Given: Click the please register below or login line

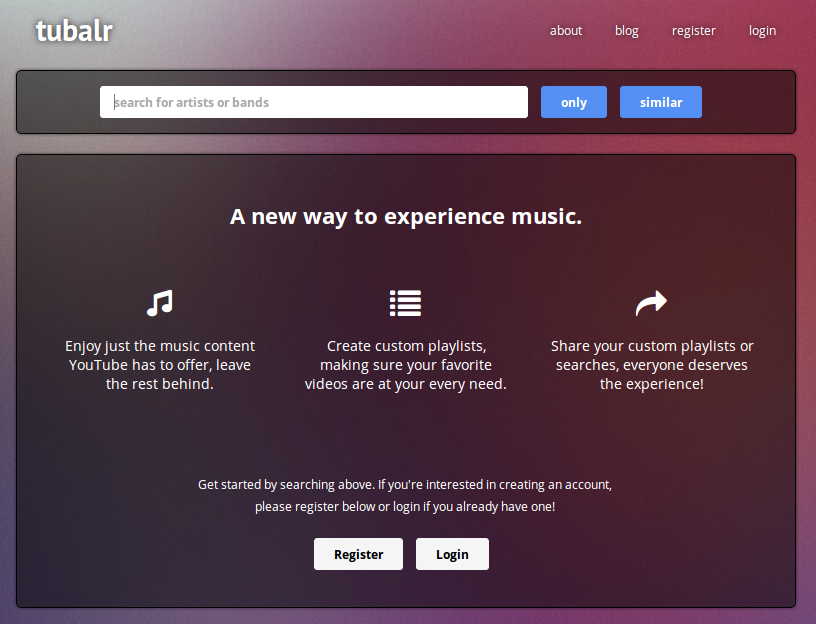Looking at the screenshot, I should coord(405,506).
